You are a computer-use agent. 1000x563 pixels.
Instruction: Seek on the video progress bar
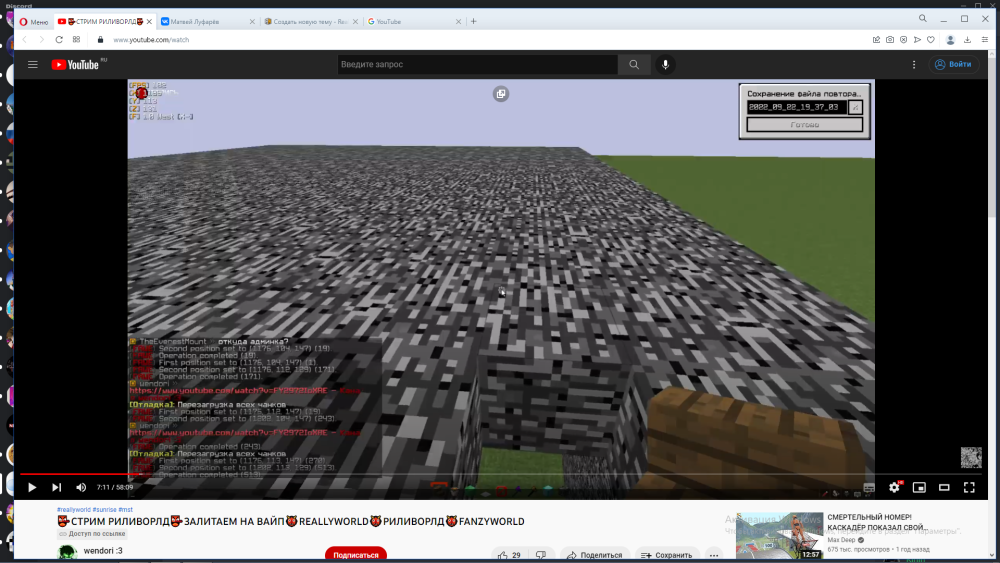(x=501, y=474)
